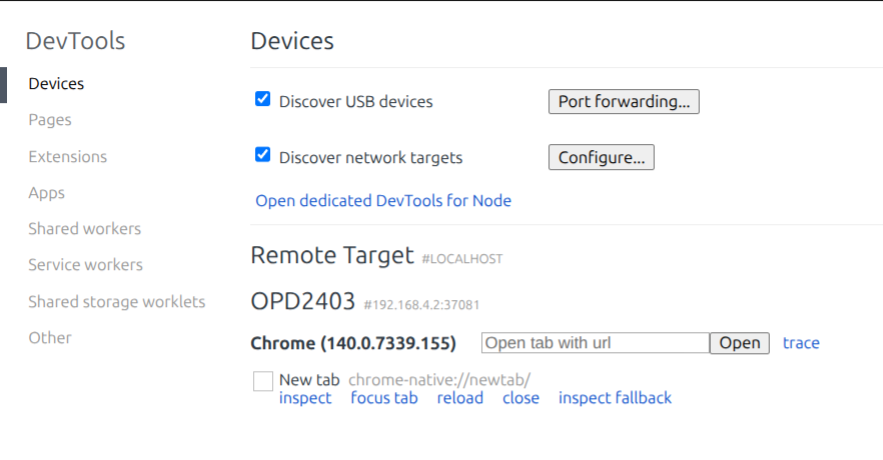This screenshot has width=883, height=460.
Task: Click the trace link for Chrome
Action: [801, 343]
